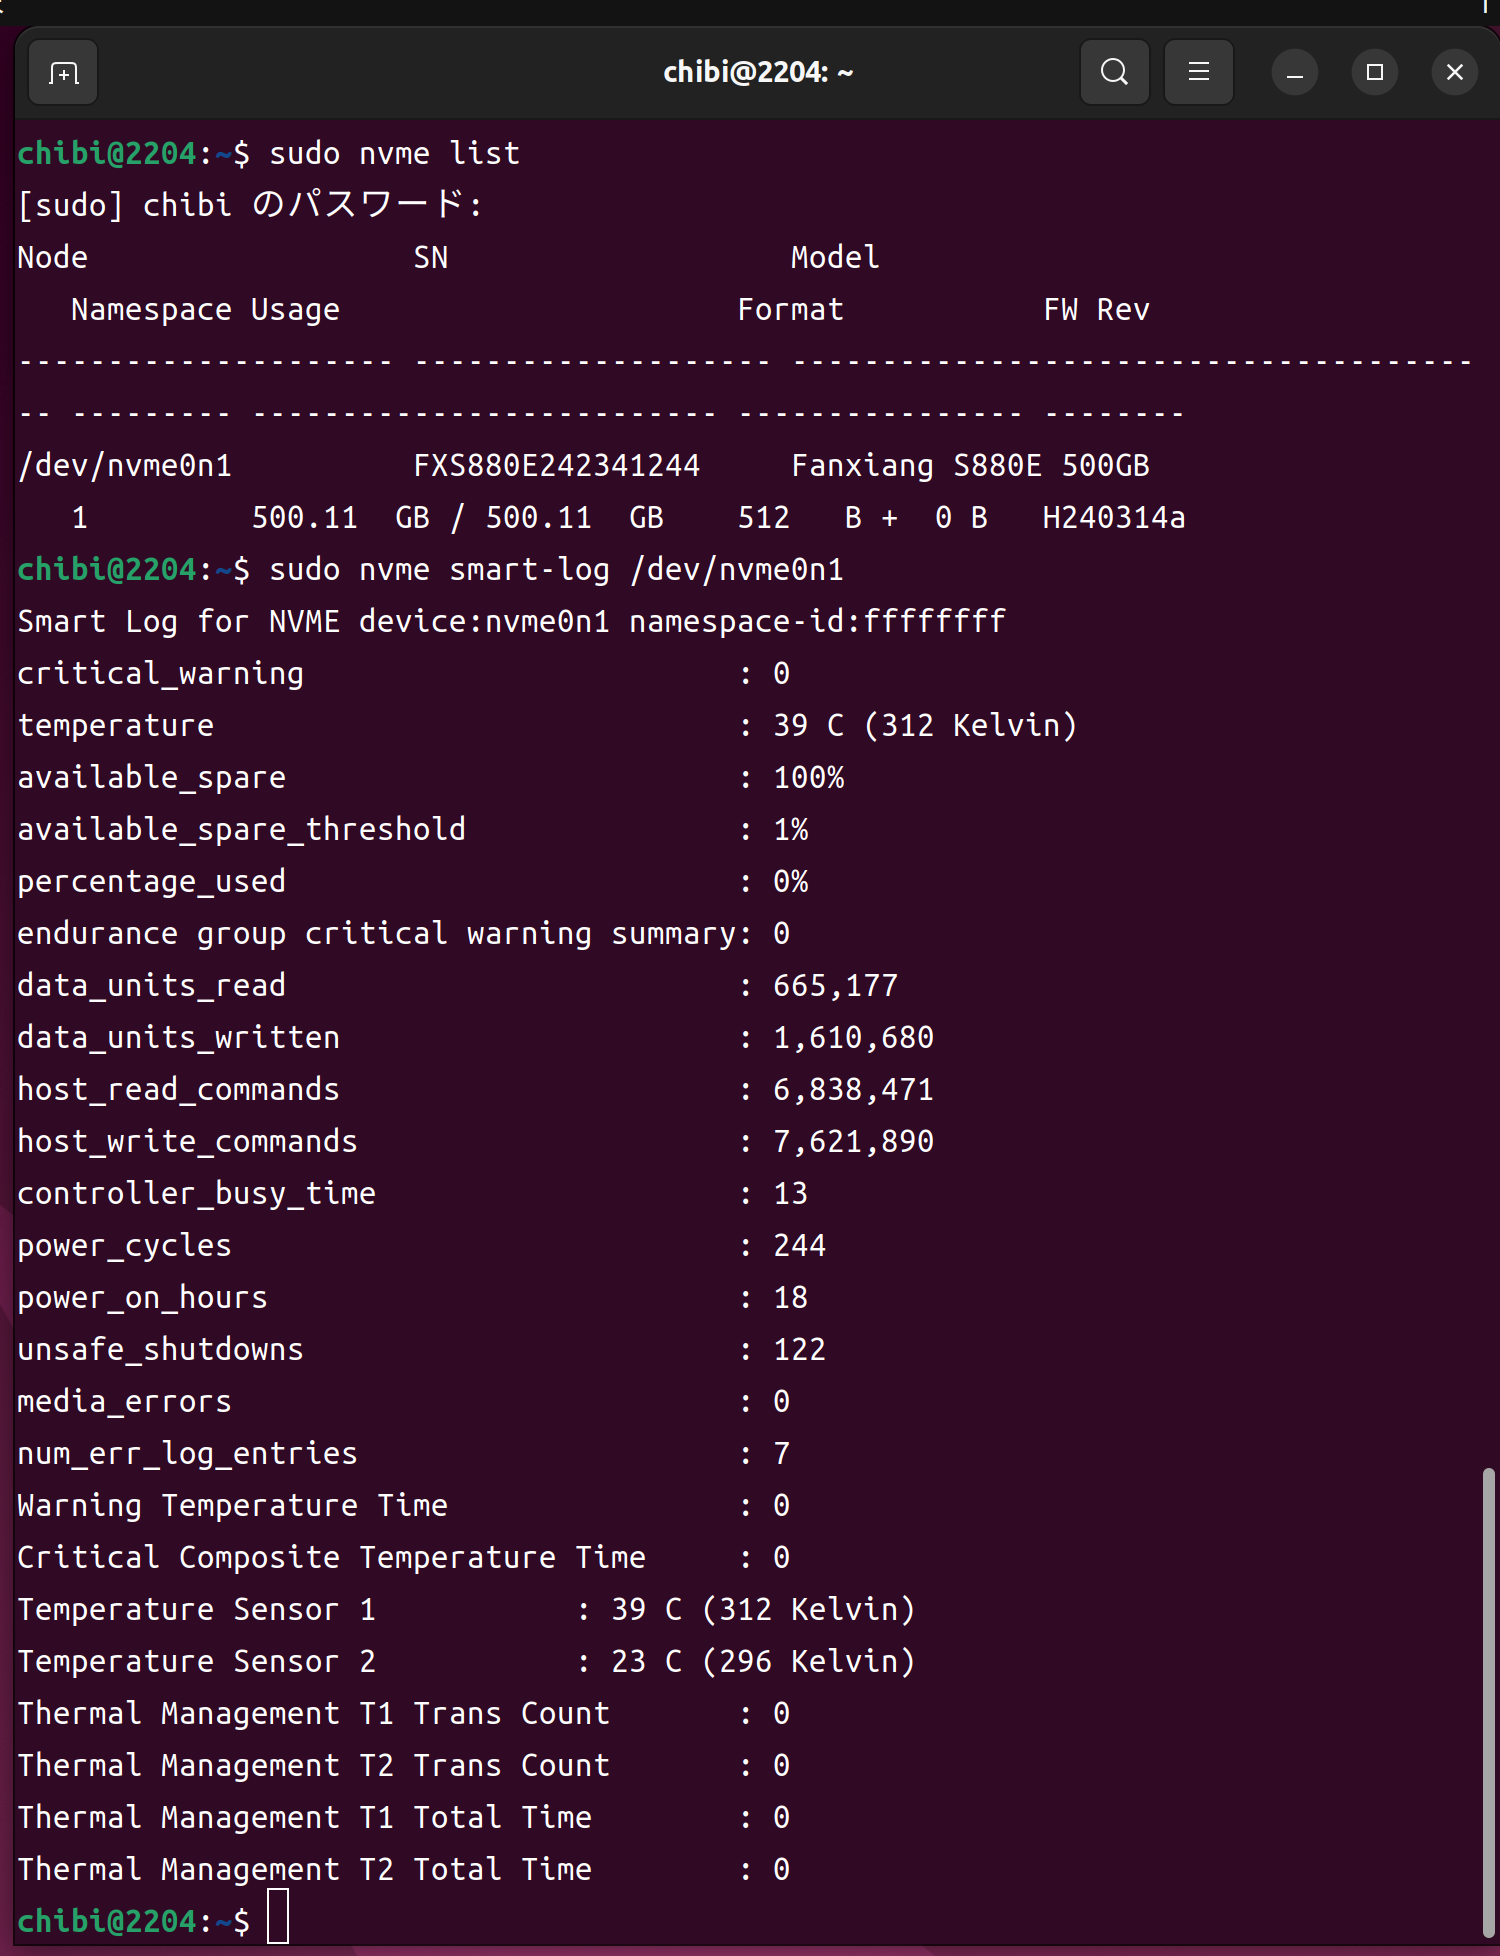Click the window title chibi@2204: ~
1500x1956 pixels.
pos(758,73)
